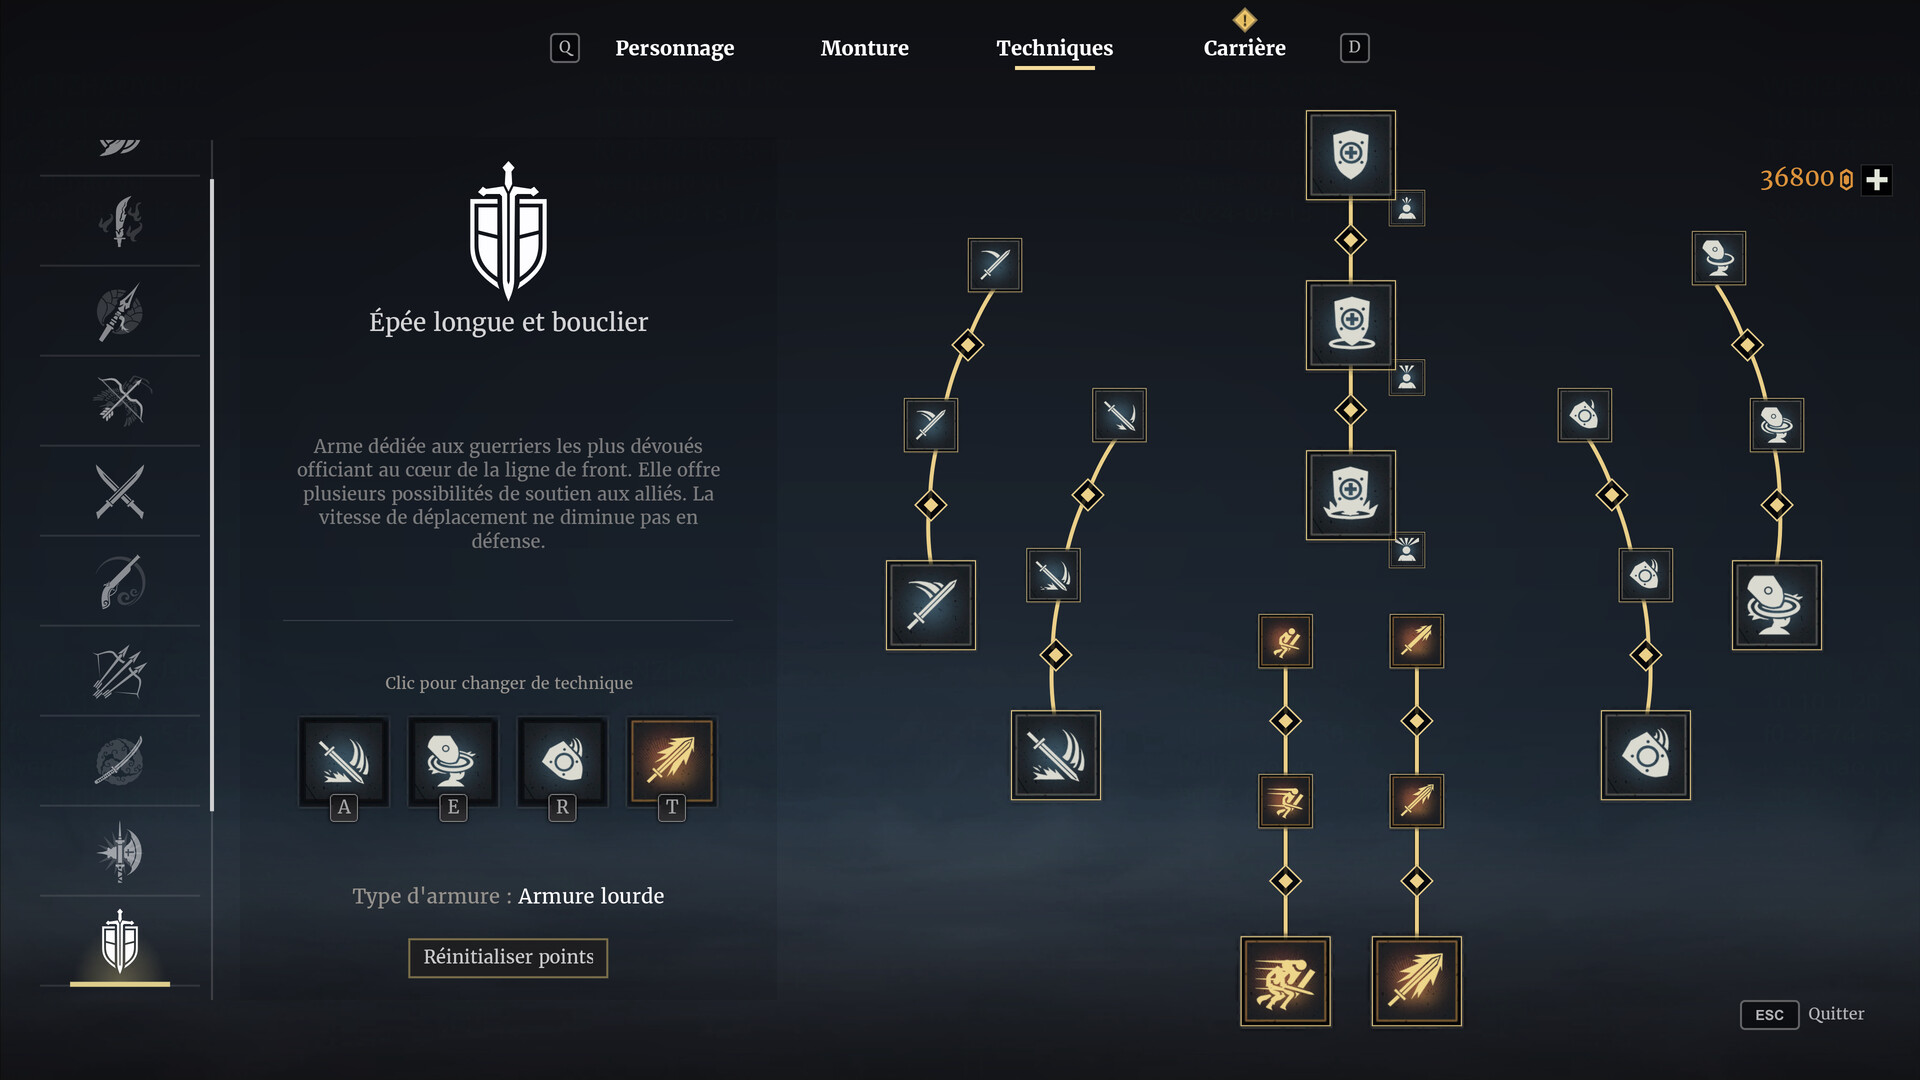The height and width of the screenshot is (1080, 1920).
Task: Select the E slot whirlwind technique
Action: [x=453, y=761]
